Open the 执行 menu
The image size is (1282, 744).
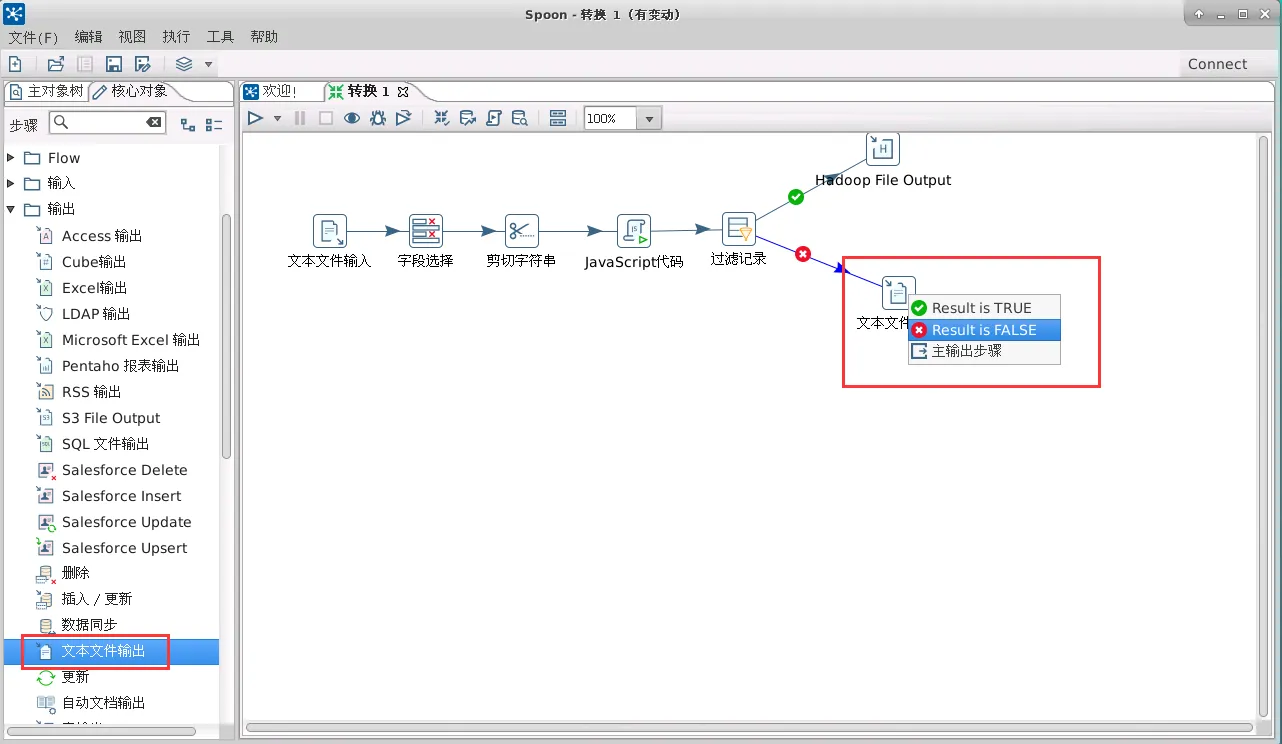tap(176, 37)
